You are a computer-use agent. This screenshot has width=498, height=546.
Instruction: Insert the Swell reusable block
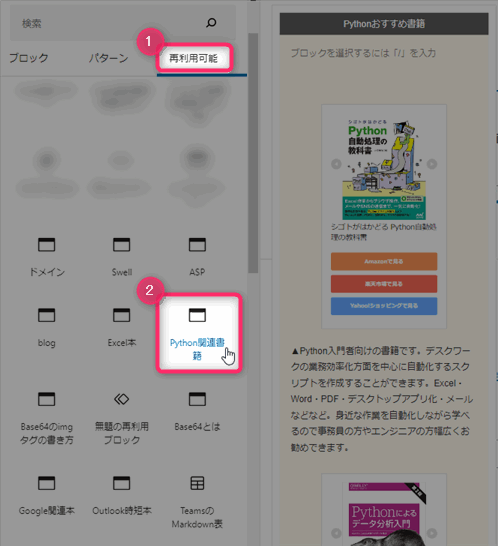(122, 257)
